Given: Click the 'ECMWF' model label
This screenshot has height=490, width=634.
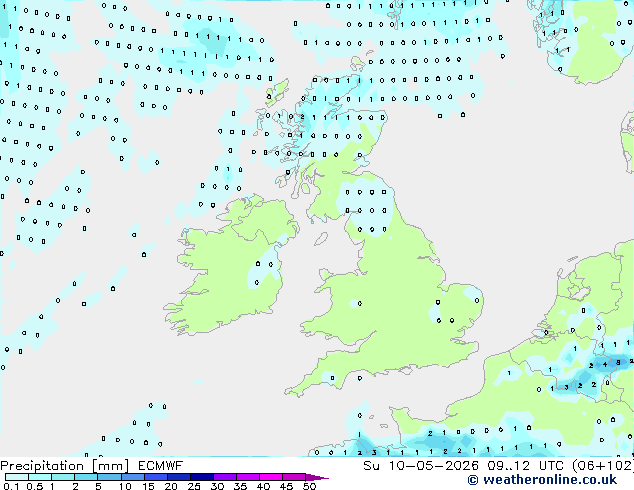Looking at the screenshot, I should pos(161,466).
